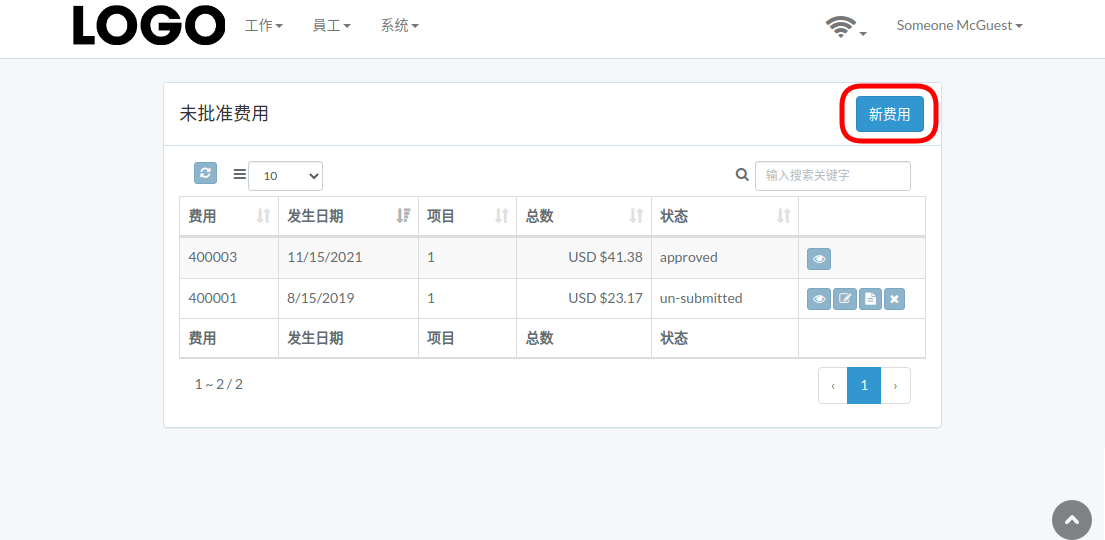Delete expense 400001 with X icon
1105x540 pixels.
894,299
